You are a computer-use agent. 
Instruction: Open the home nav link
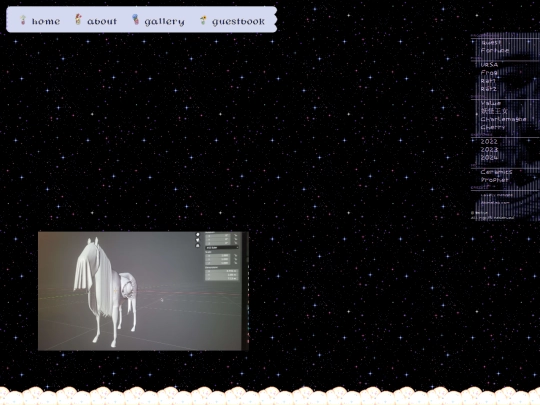point(46,21)
